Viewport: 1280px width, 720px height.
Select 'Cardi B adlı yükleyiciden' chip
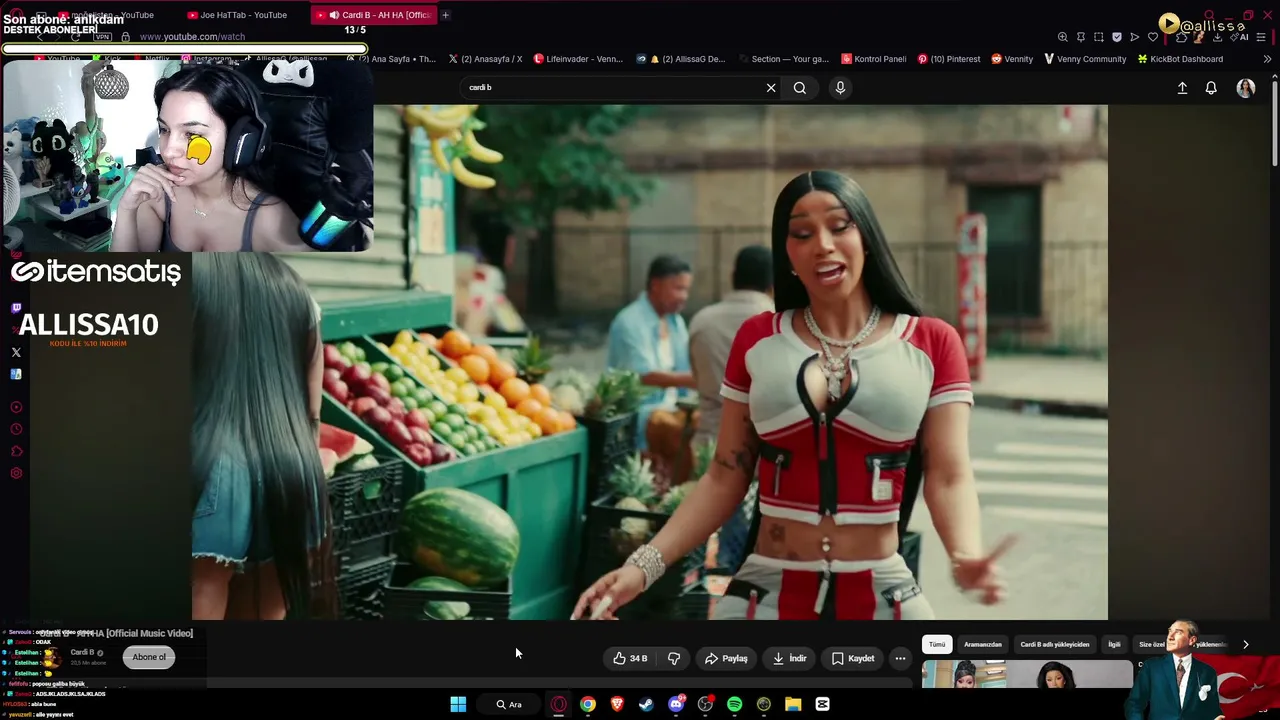point(1055,644)
